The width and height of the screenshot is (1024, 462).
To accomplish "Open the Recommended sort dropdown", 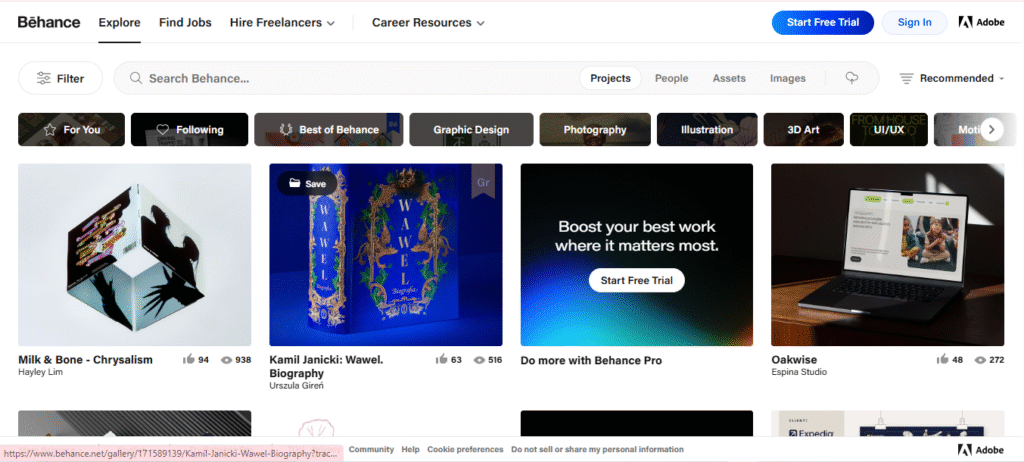I will click(x=952, y=78).
